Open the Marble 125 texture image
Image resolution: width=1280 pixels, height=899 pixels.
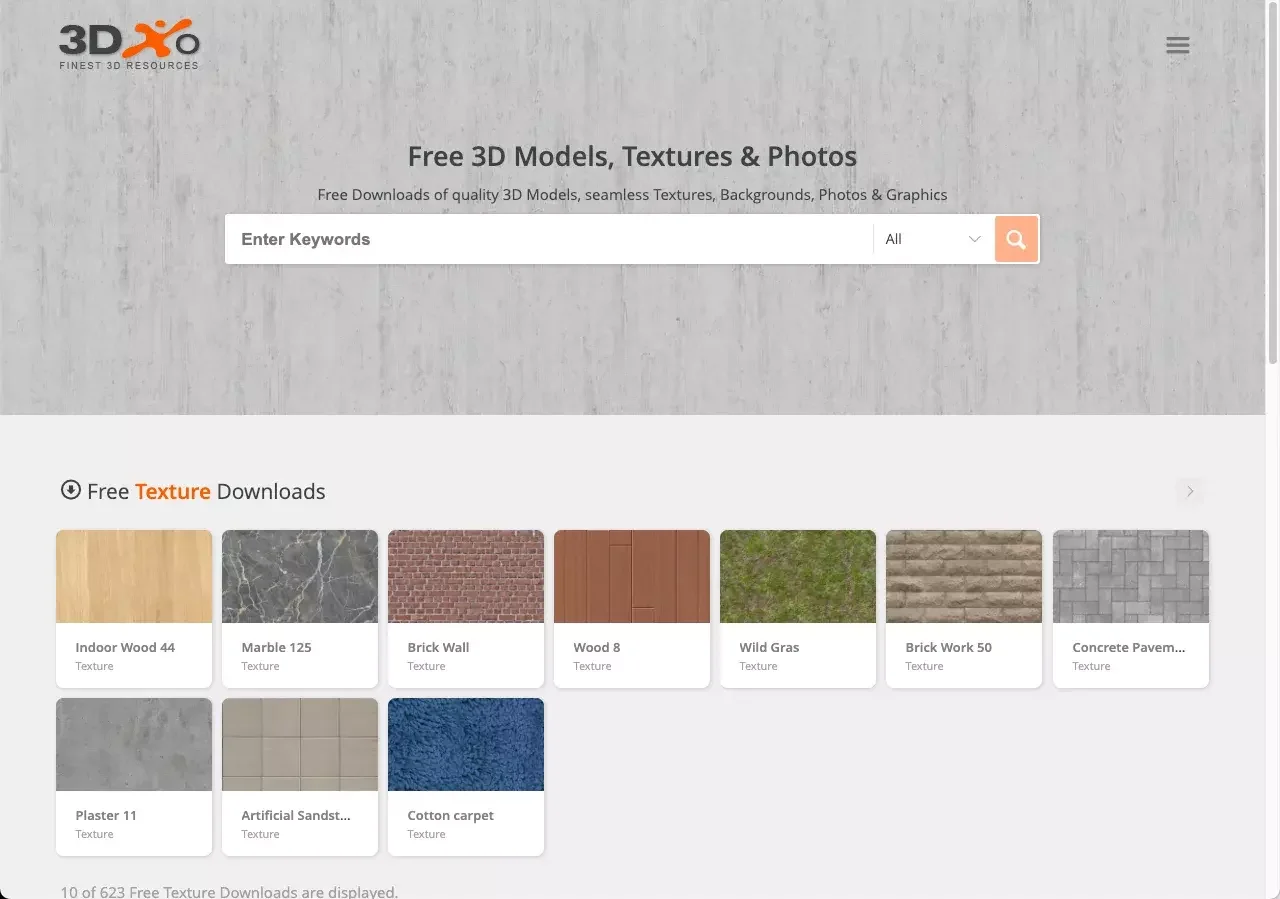tap(300, 576)
